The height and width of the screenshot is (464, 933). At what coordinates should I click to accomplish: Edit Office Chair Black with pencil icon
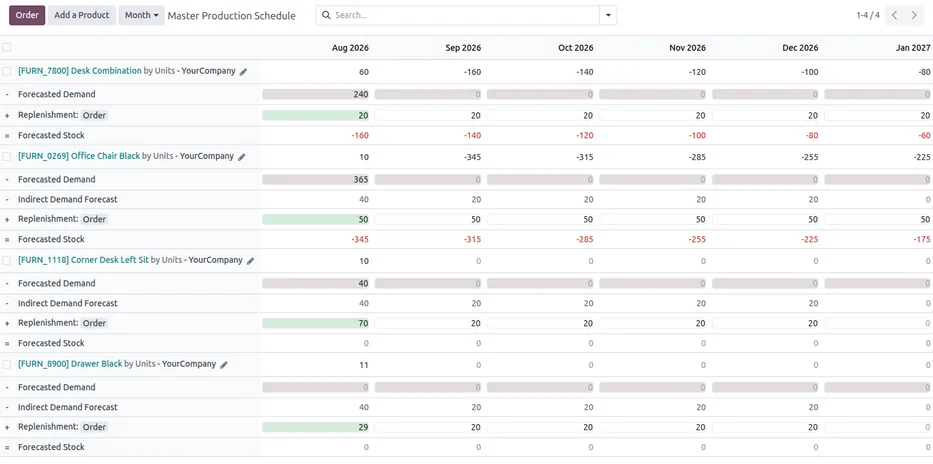click(x=242, y=157)
